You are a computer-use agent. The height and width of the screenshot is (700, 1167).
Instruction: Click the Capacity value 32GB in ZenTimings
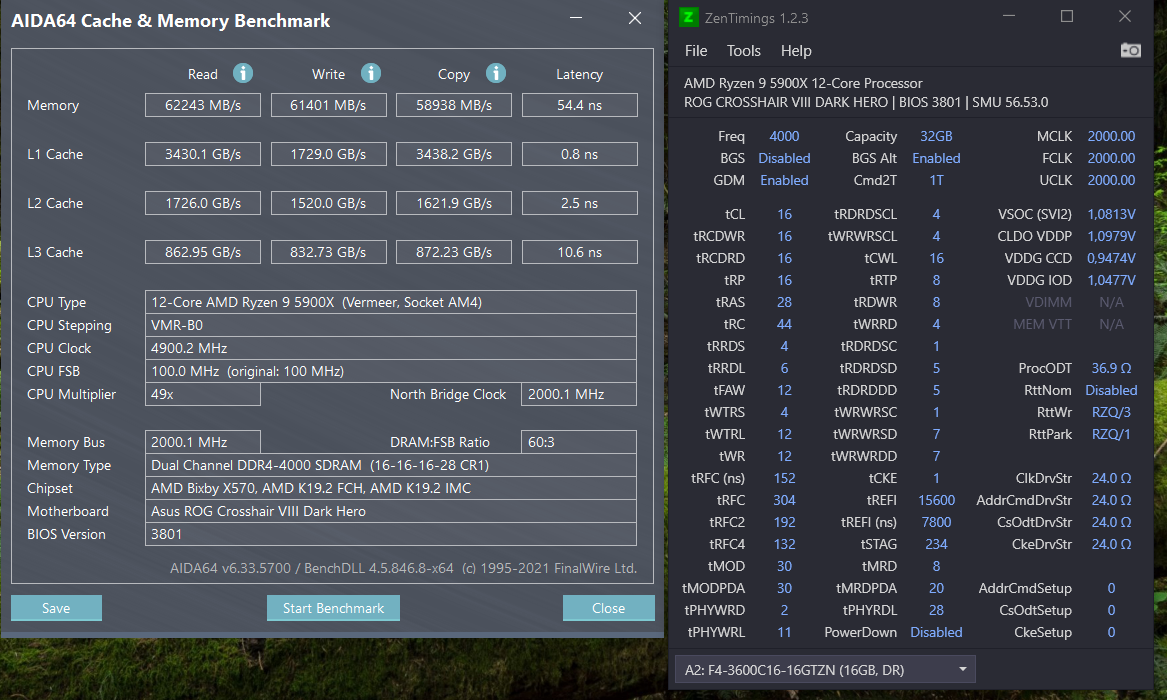(x=936, y=136)
